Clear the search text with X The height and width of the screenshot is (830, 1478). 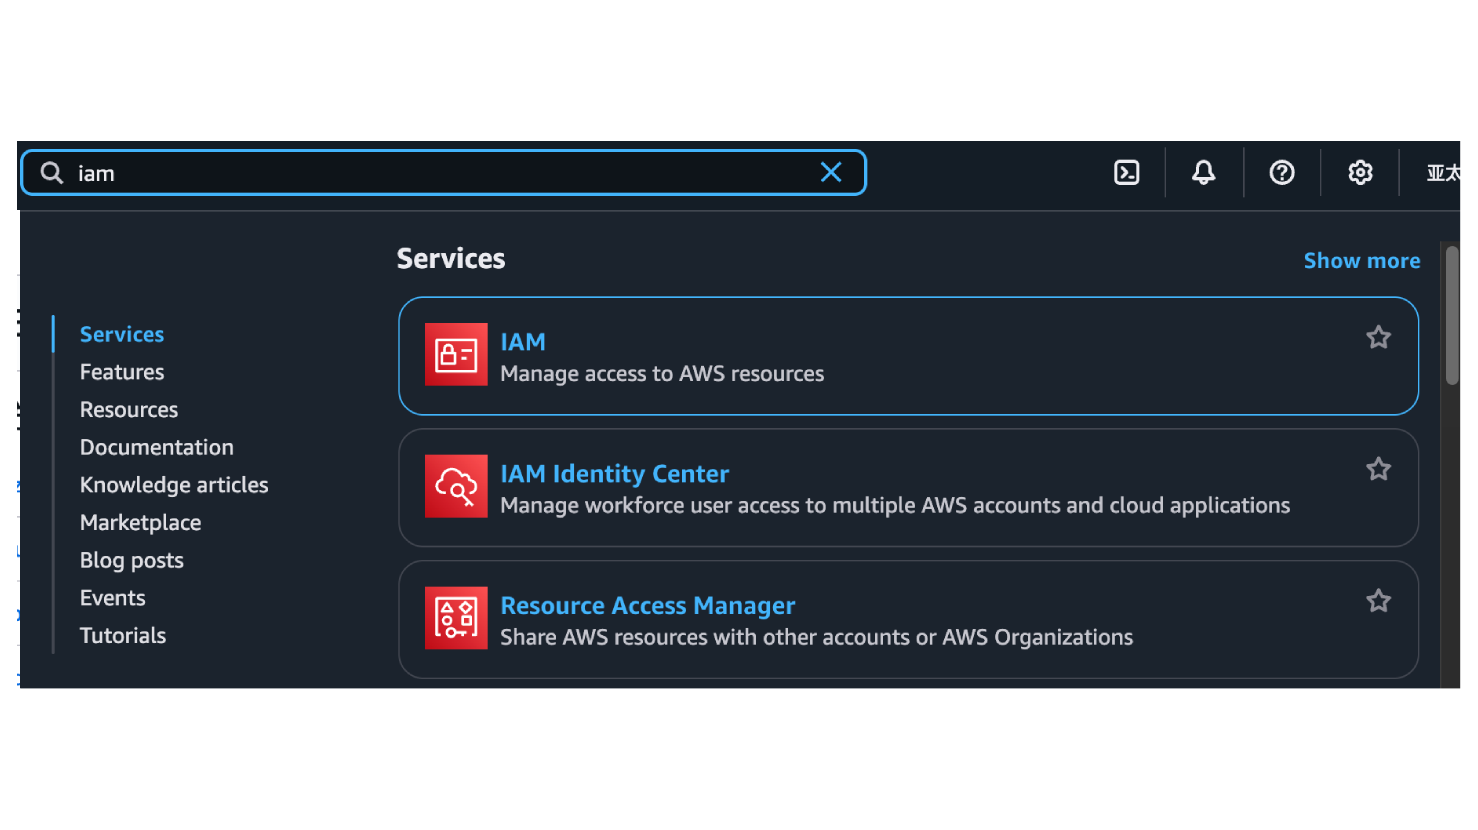(831, 173)
